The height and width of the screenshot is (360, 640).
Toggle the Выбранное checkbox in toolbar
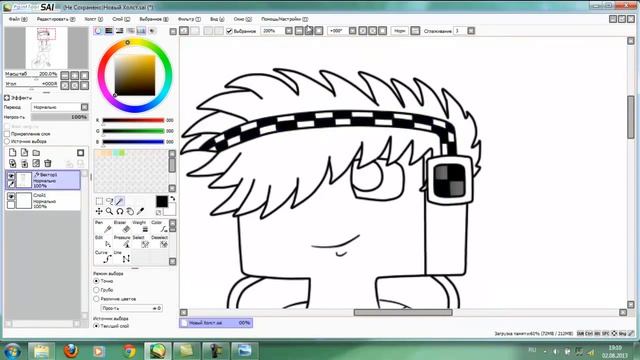tap(229, 31)
